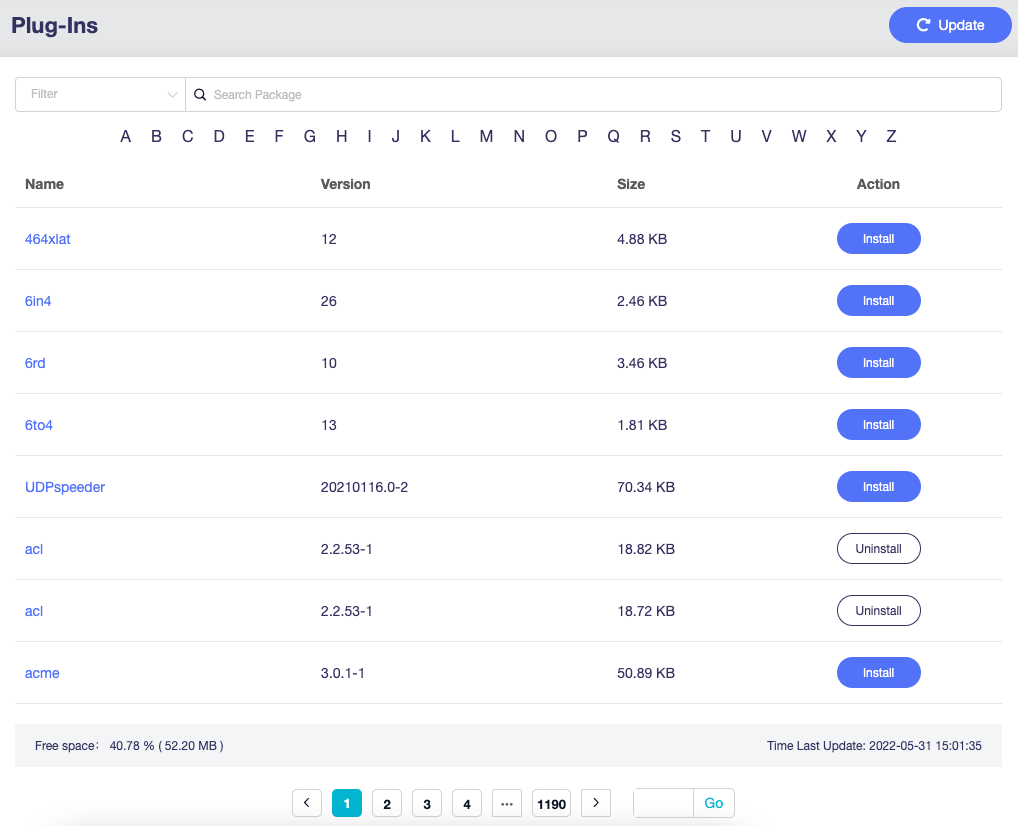Uninstall the acl package sized 18.82 KB

pyautogui.click(x=878, y=549)
